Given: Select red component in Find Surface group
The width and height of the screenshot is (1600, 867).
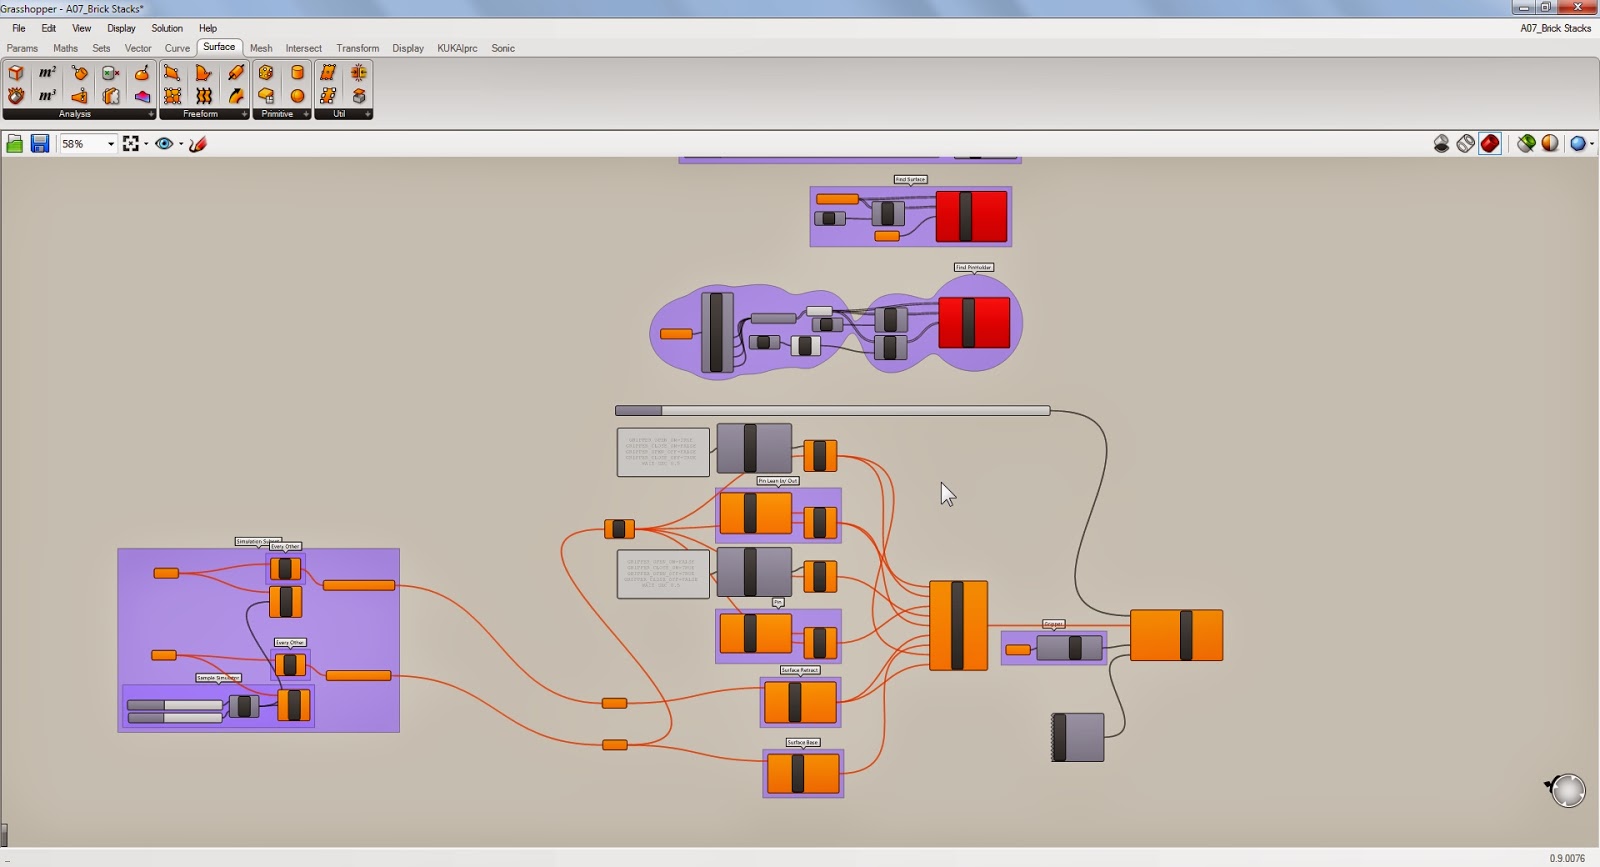Looking at the screenshot, I should 971,216.
